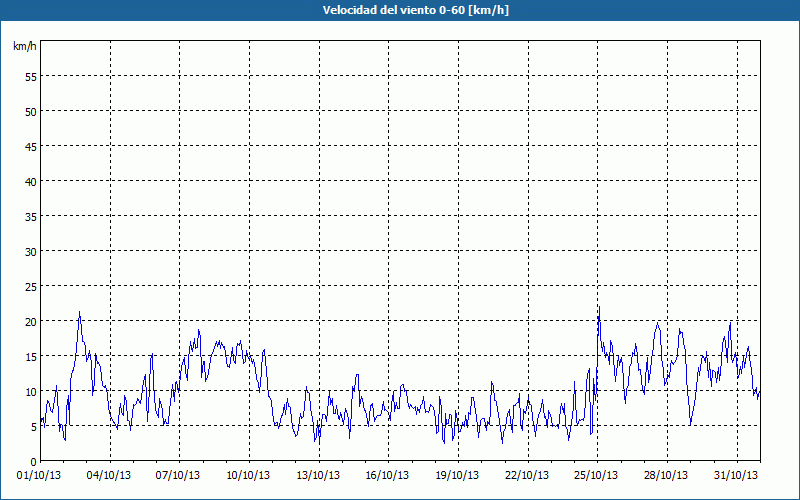The width and height of the screenshot is (800, 500).
Task: Click the date label 10/10/13
Action: tap(248, 476)
